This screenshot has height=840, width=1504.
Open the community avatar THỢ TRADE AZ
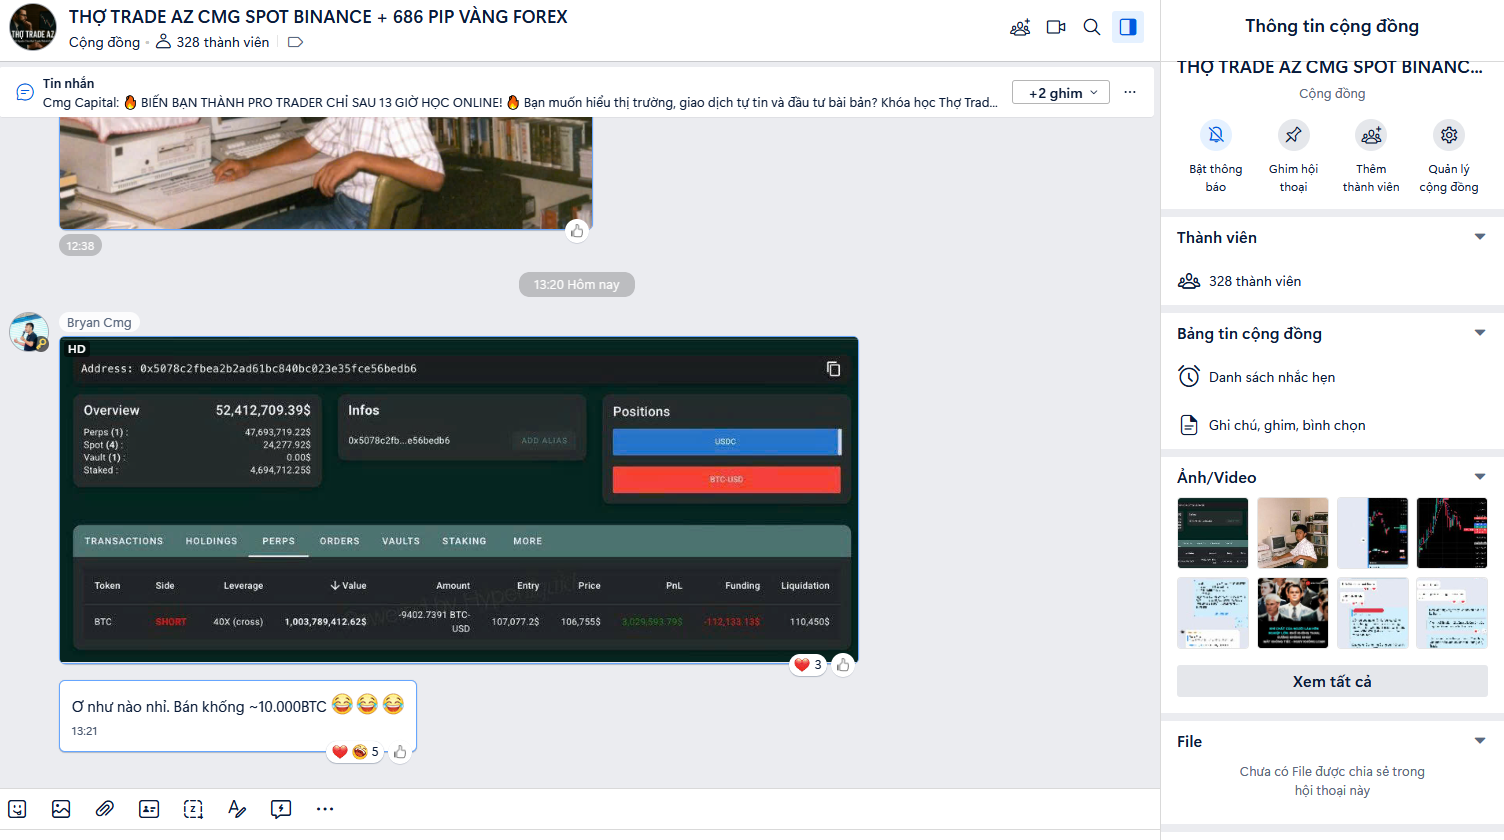coord(33,27)
